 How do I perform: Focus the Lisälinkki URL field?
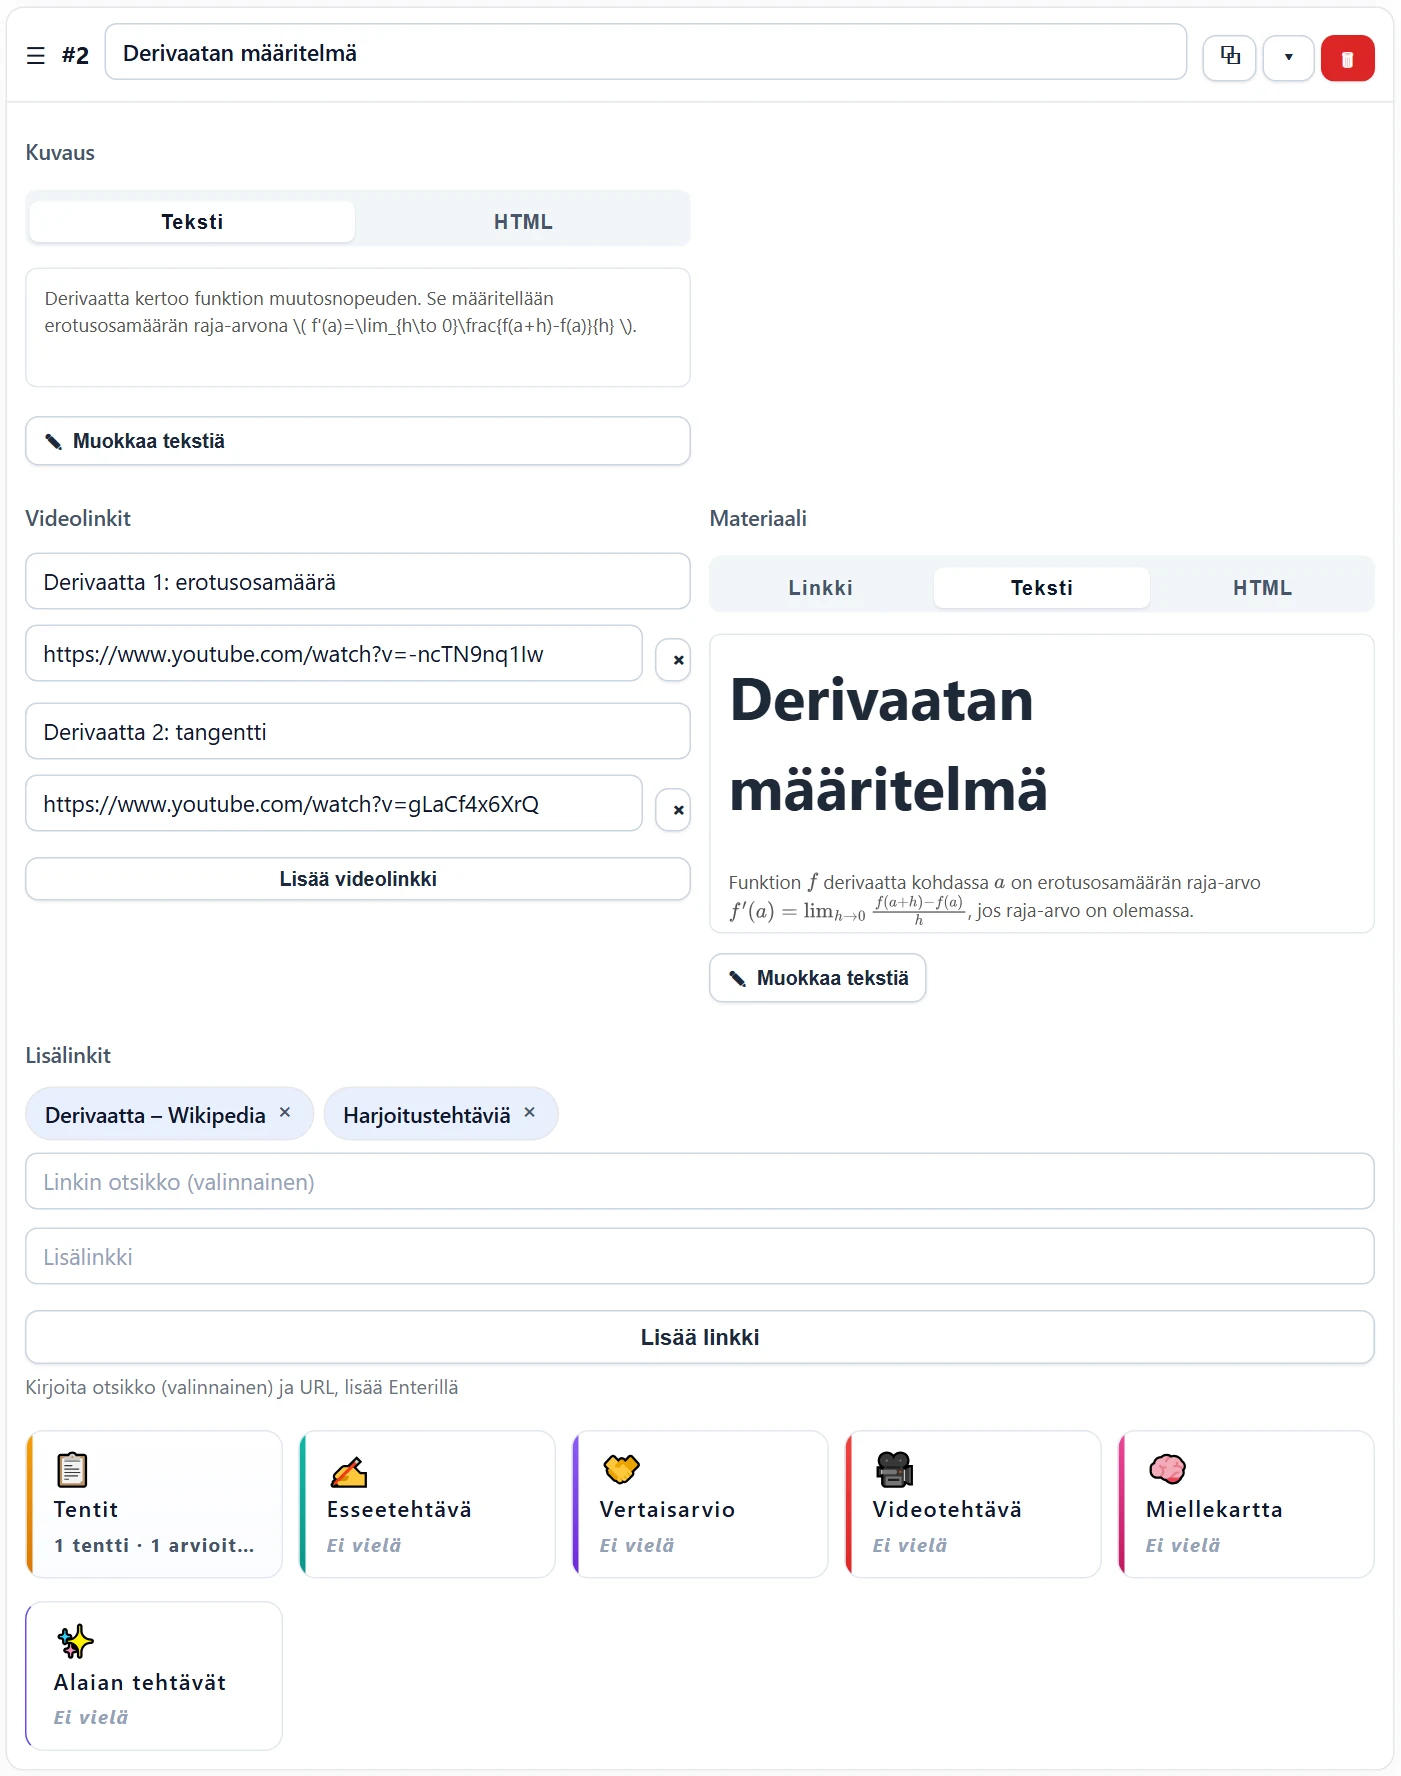(x=700, y=1257)
